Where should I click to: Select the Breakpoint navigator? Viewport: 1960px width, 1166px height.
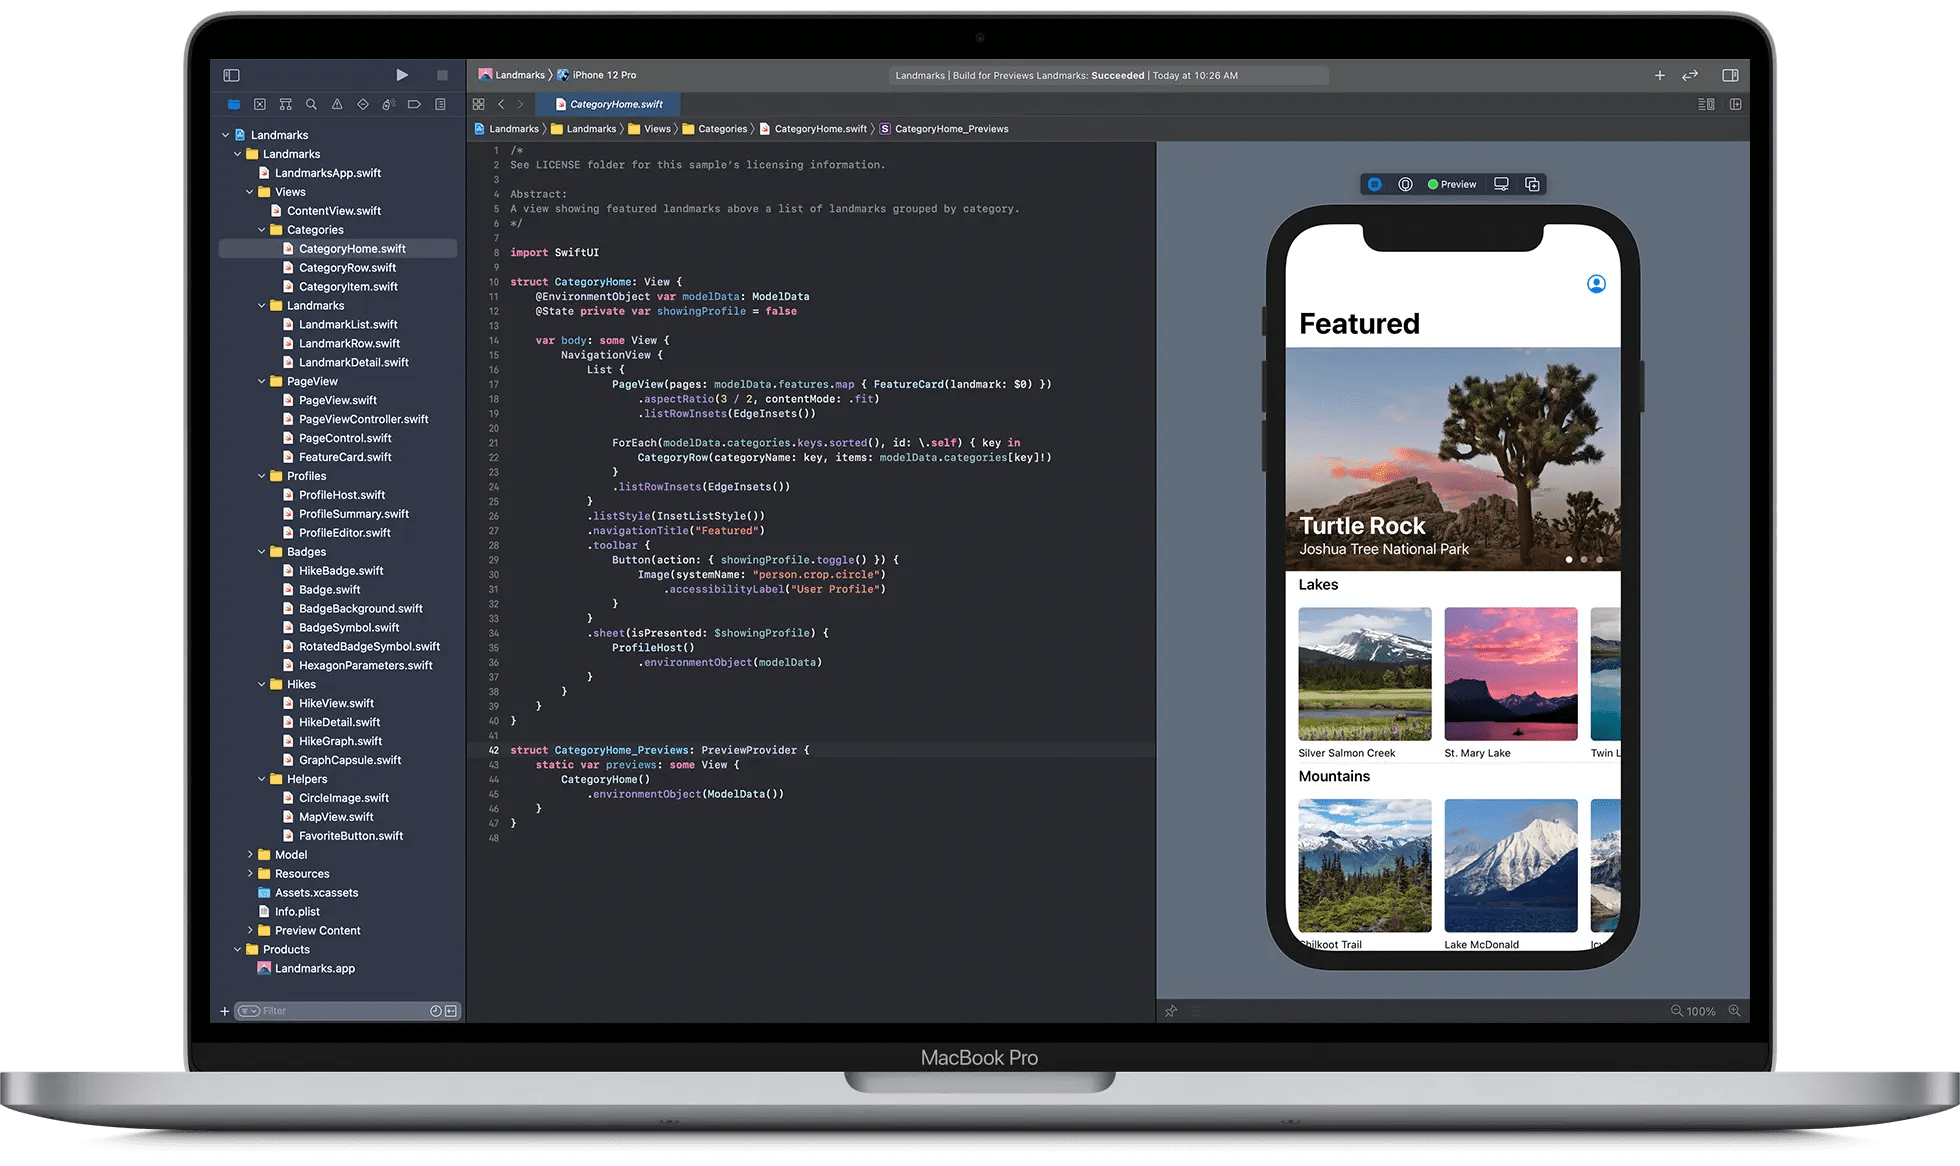tap(414, 104)
